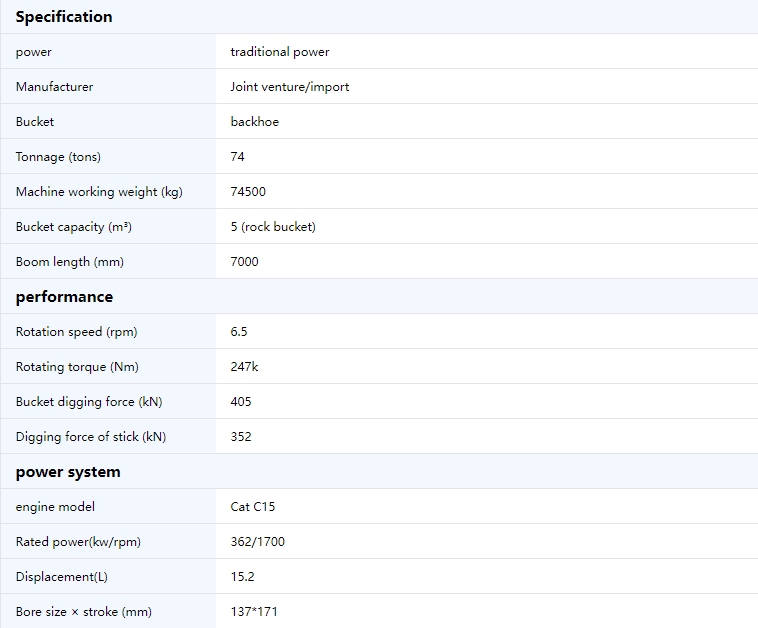Click the Manufacturer row label
758x628 pixels.
point(54,87)
